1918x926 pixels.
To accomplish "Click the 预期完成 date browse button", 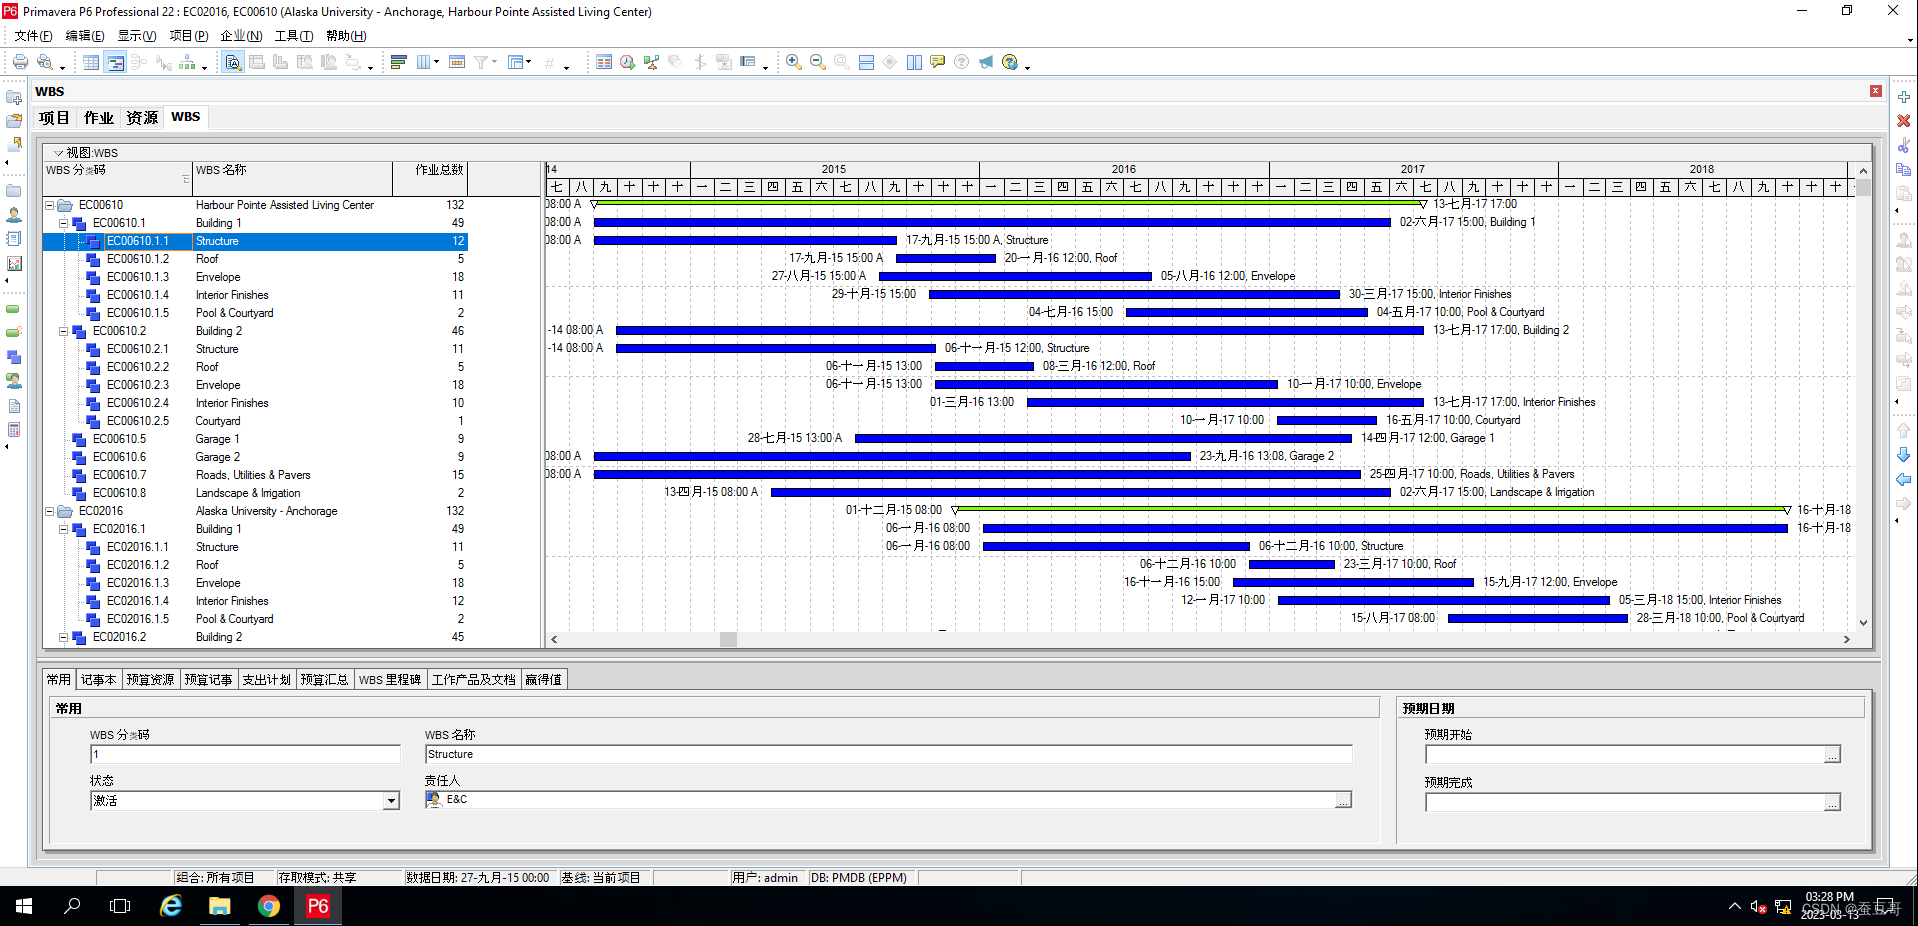I will 1832,803.
